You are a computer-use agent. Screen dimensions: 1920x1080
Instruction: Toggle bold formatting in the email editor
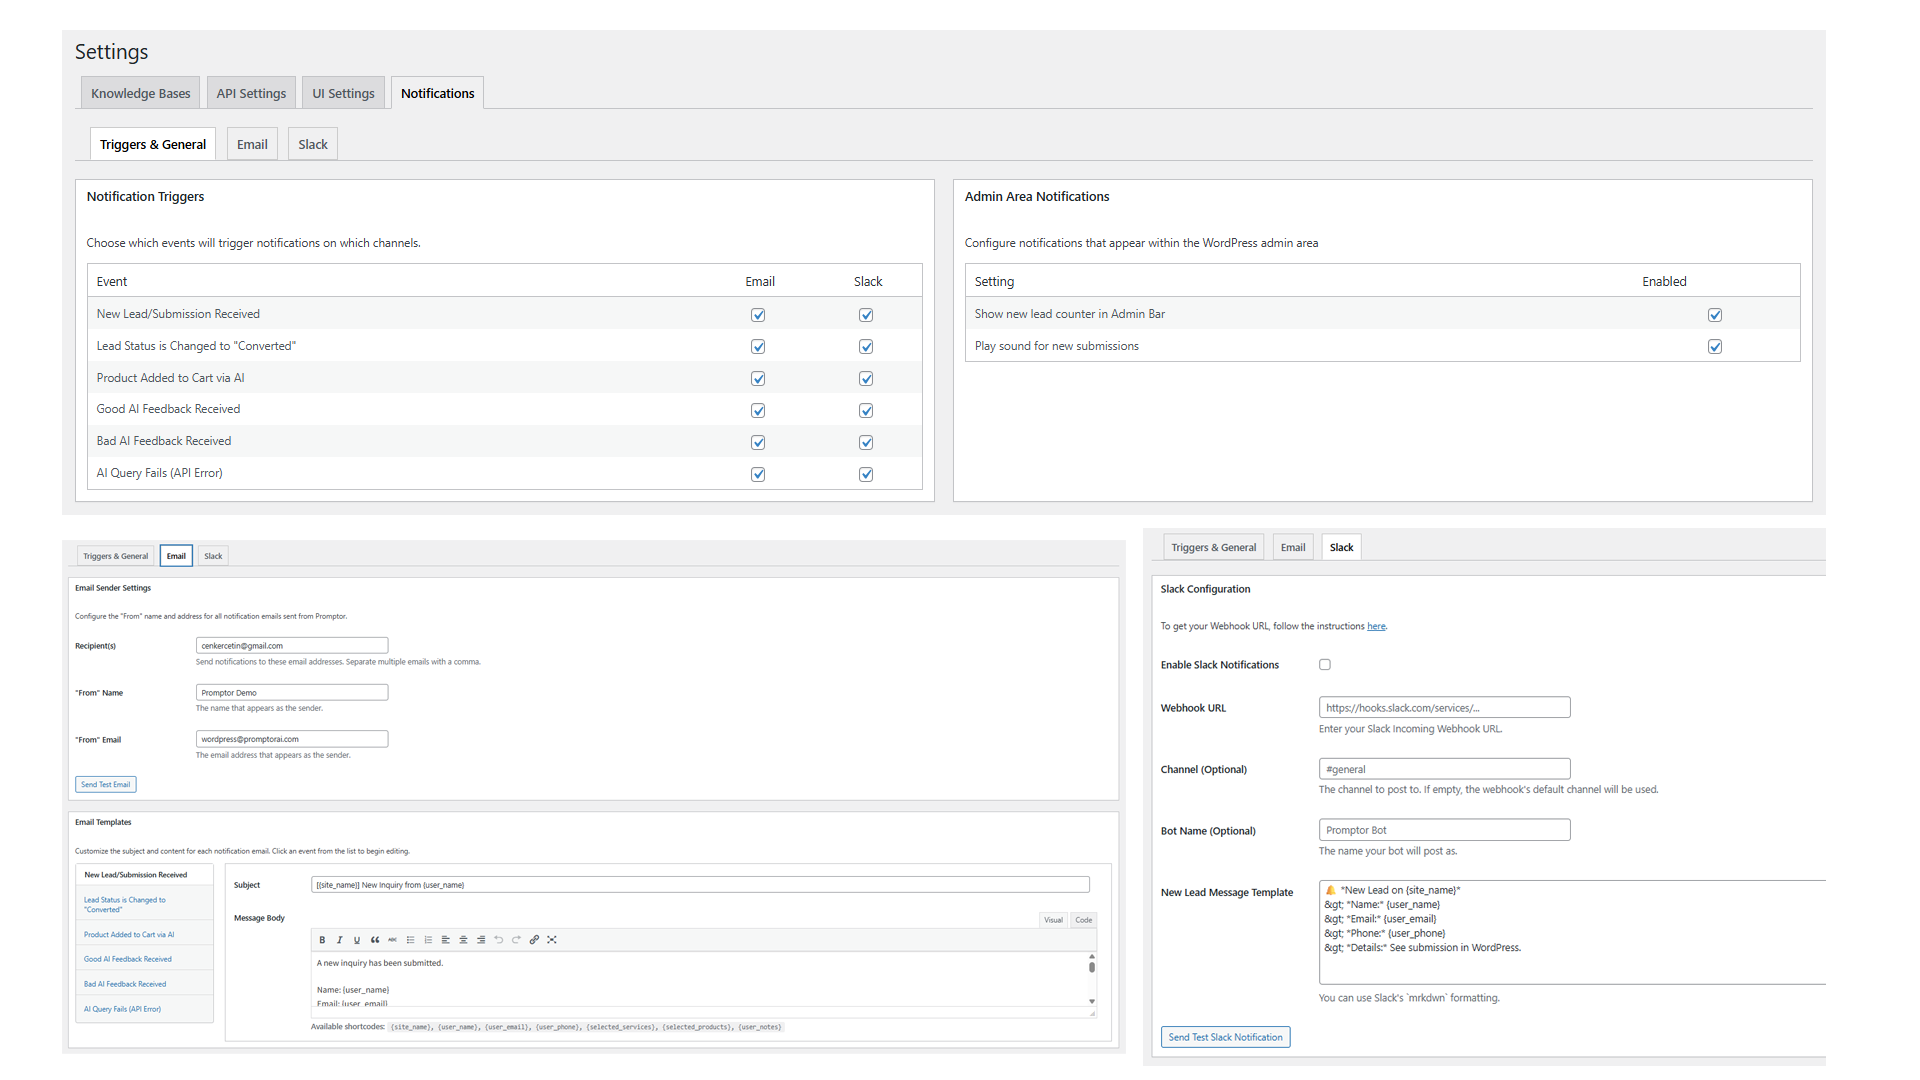[322, 940]
